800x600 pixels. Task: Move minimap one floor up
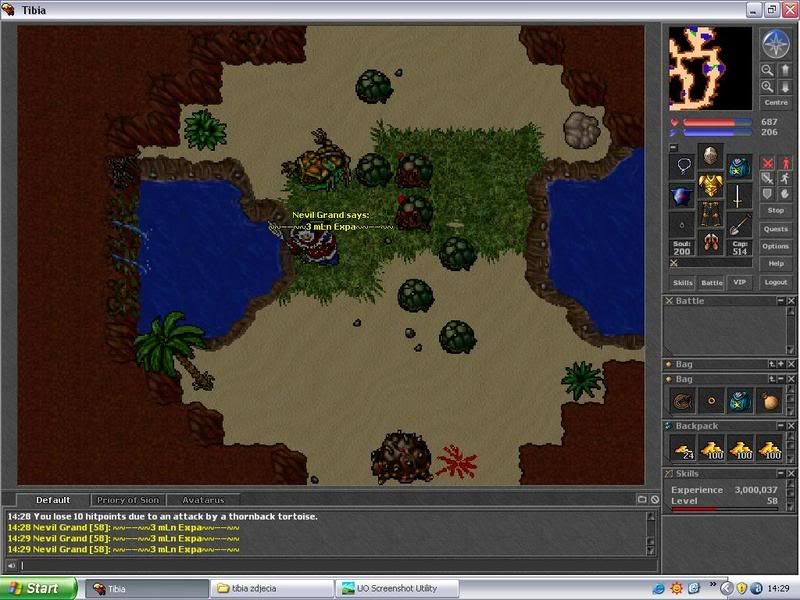pos(785,69)
